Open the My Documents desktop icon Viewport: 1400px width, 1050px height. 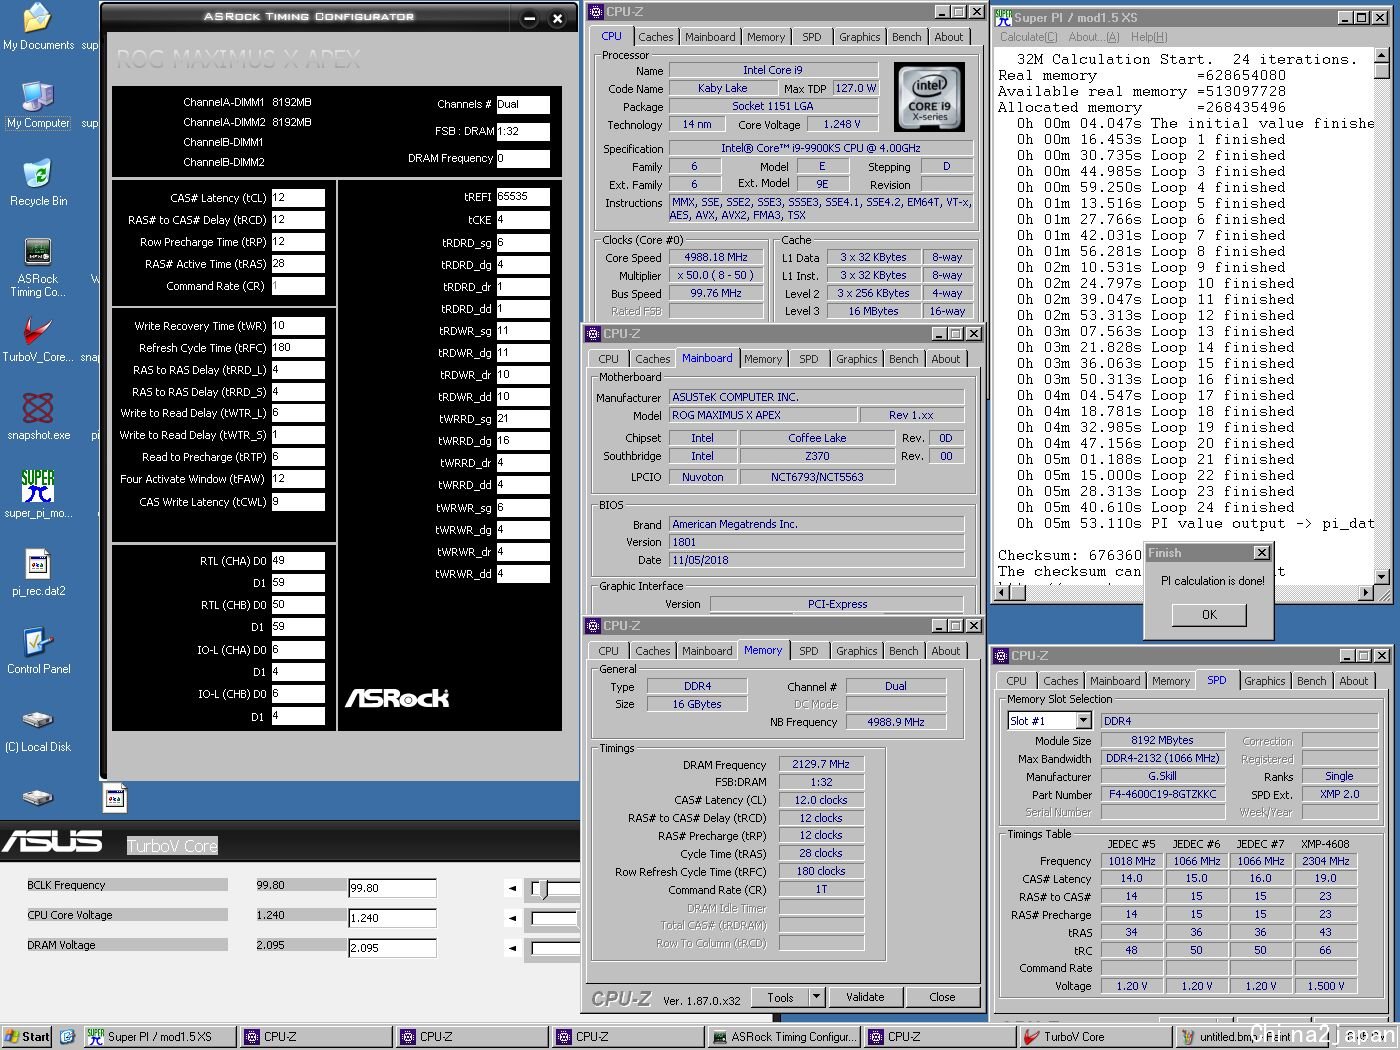coord(38,27)
